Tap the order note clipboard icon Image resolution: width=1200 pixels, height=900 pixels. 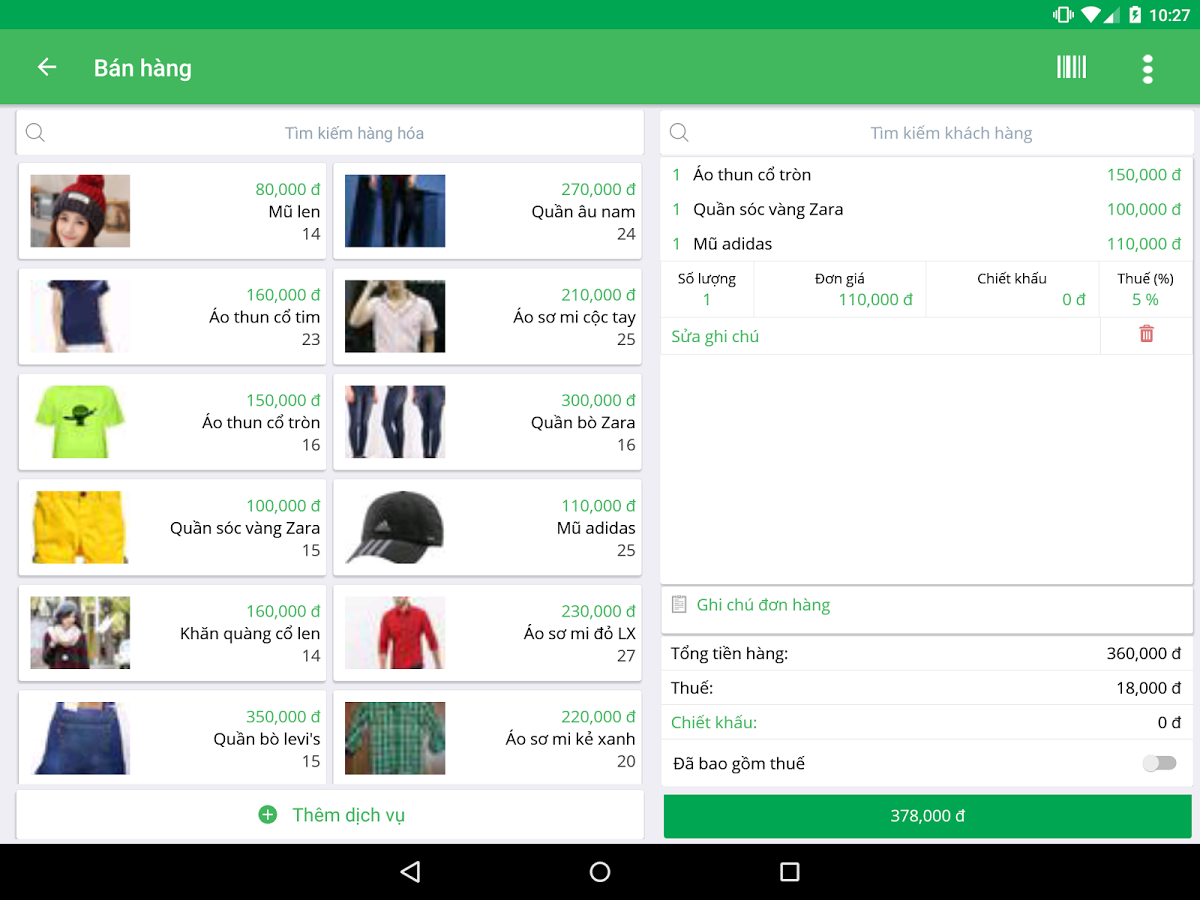pyautogui.click(x=679, y=604)
